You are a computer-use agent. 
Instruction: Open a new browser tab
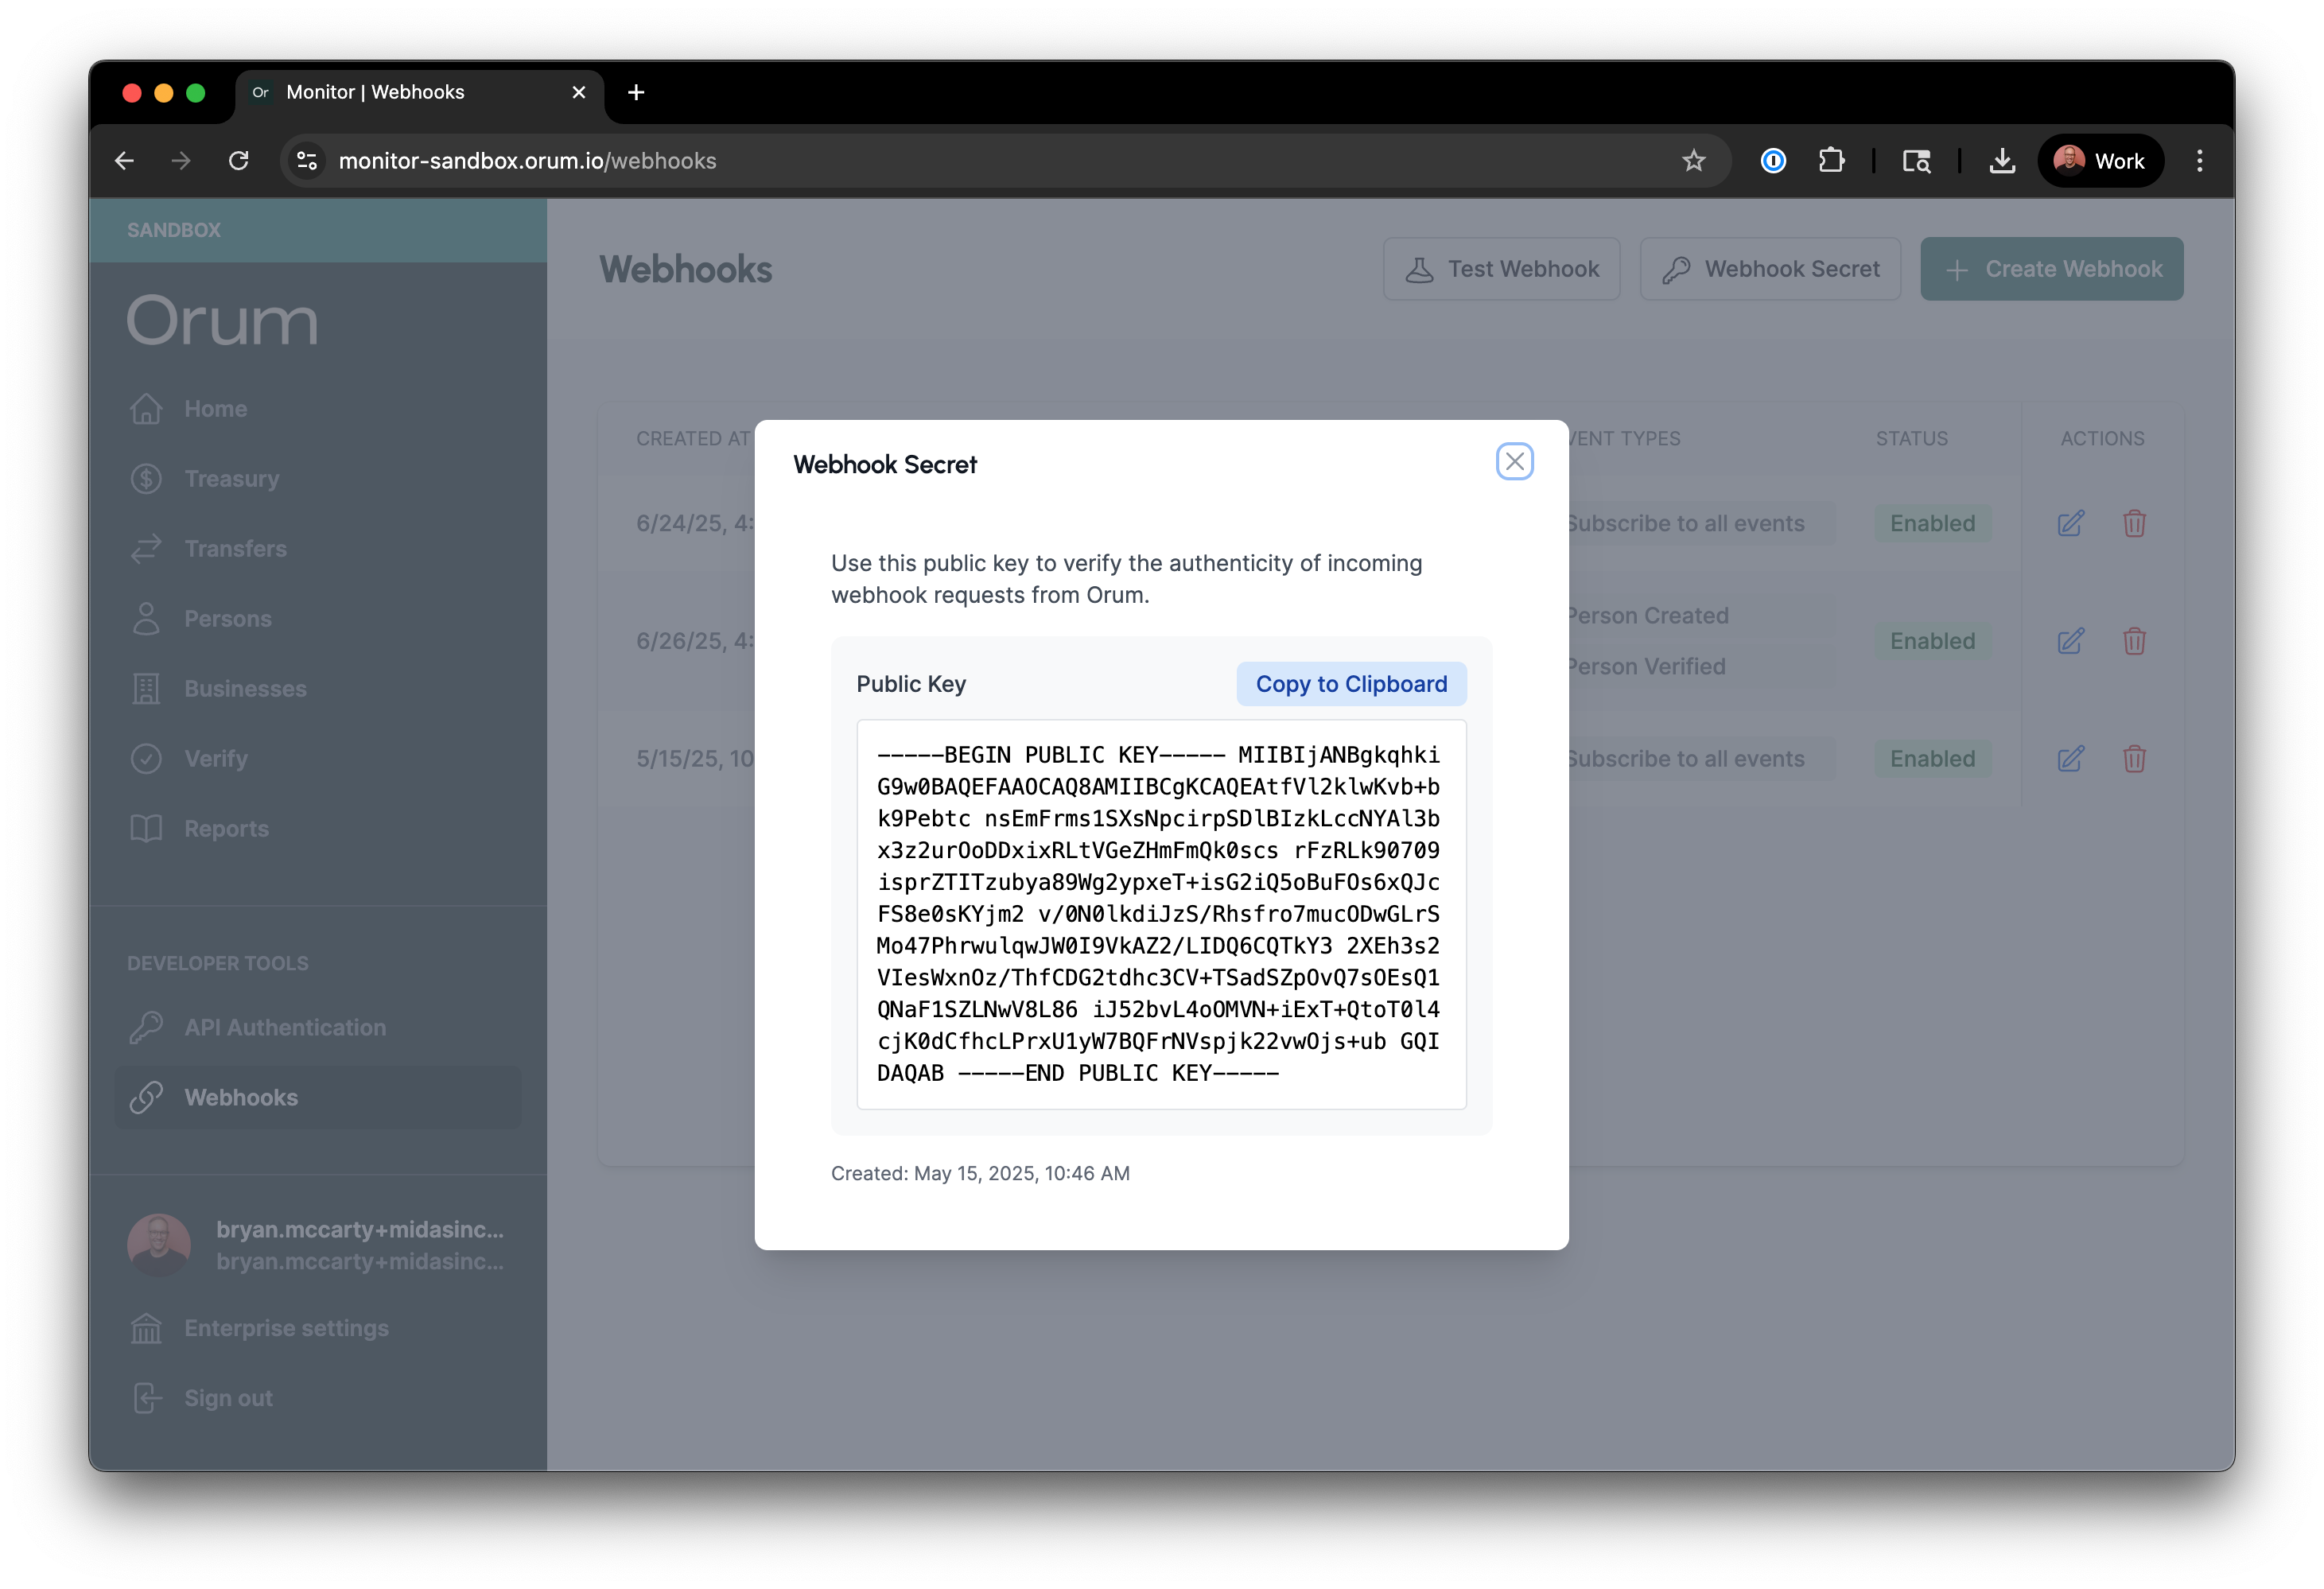(x=636, y=92)
